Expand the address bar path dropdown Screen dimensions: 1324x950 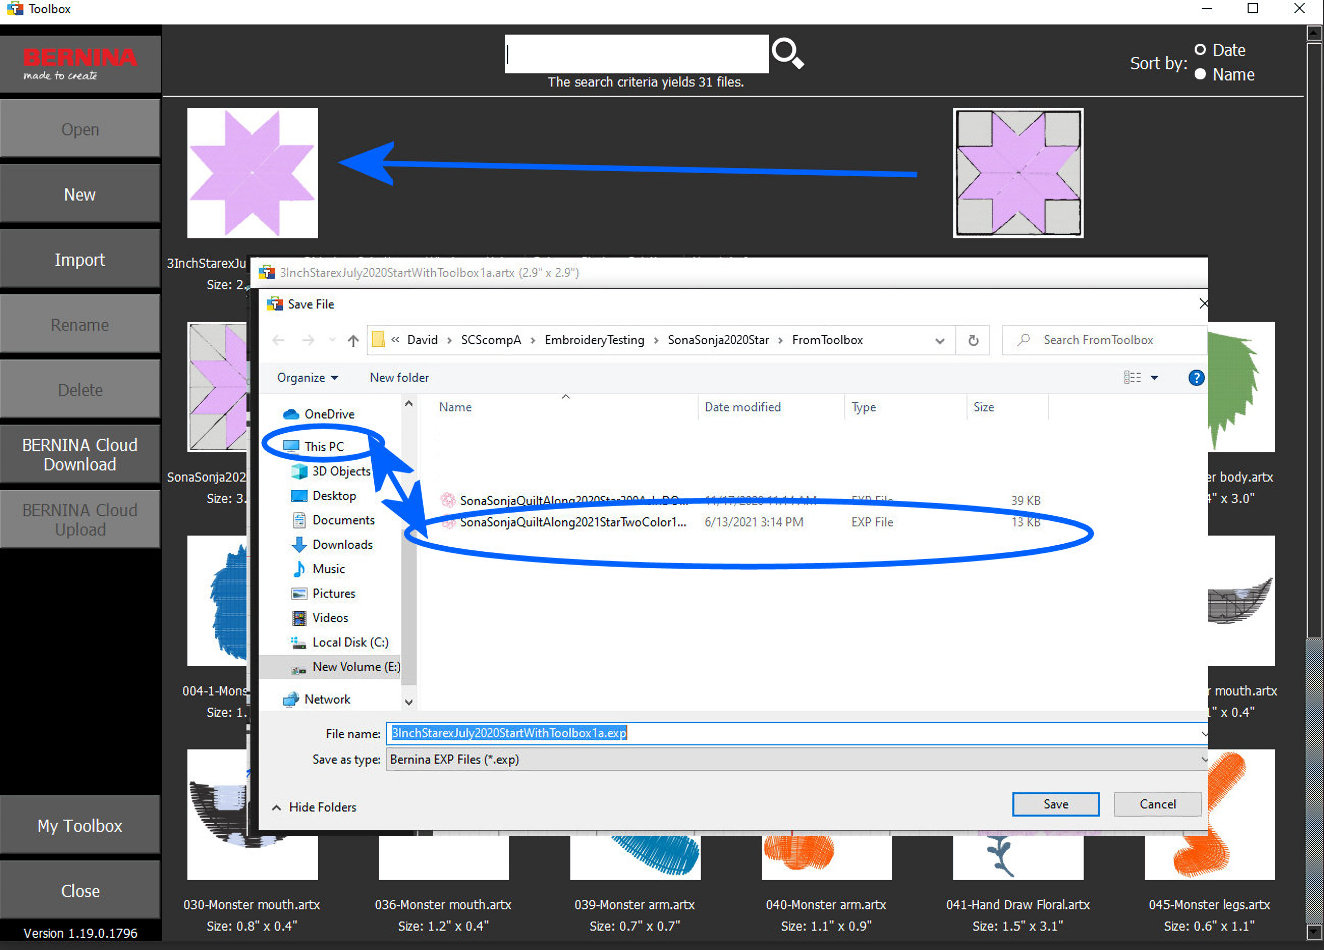pos(940,340)
